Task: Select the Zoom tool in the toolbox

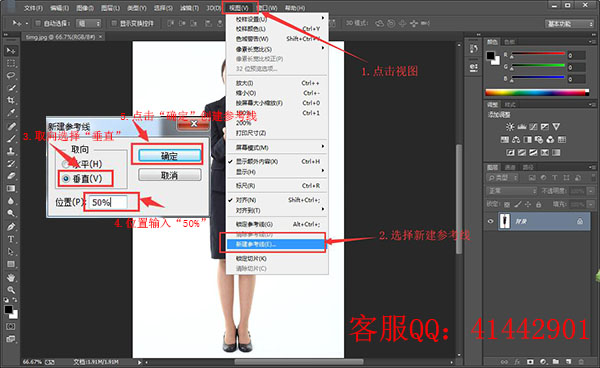Action: (11, 290)
